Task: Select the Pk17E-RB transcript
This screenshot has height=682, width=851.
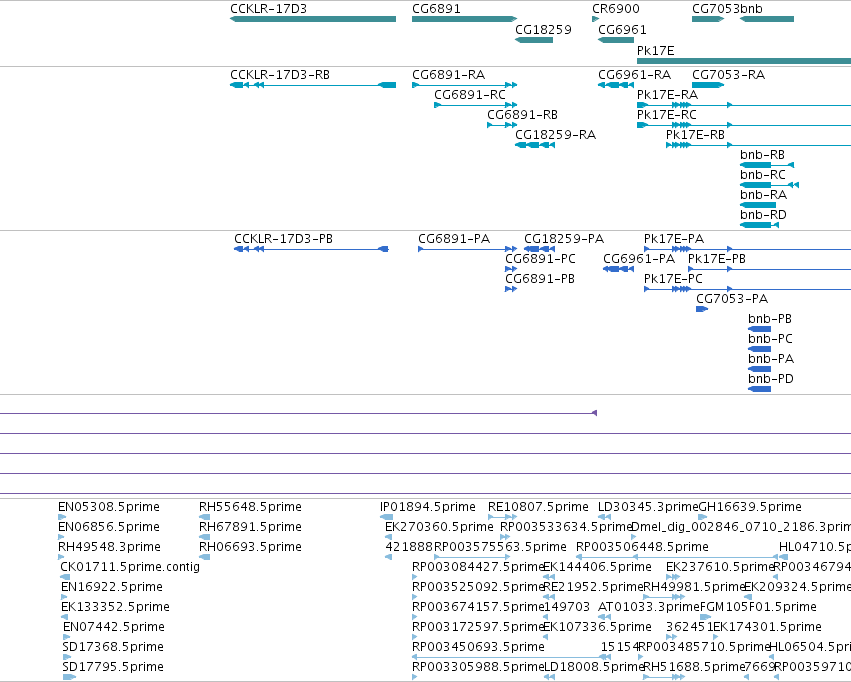Action: tap(759, 145)
